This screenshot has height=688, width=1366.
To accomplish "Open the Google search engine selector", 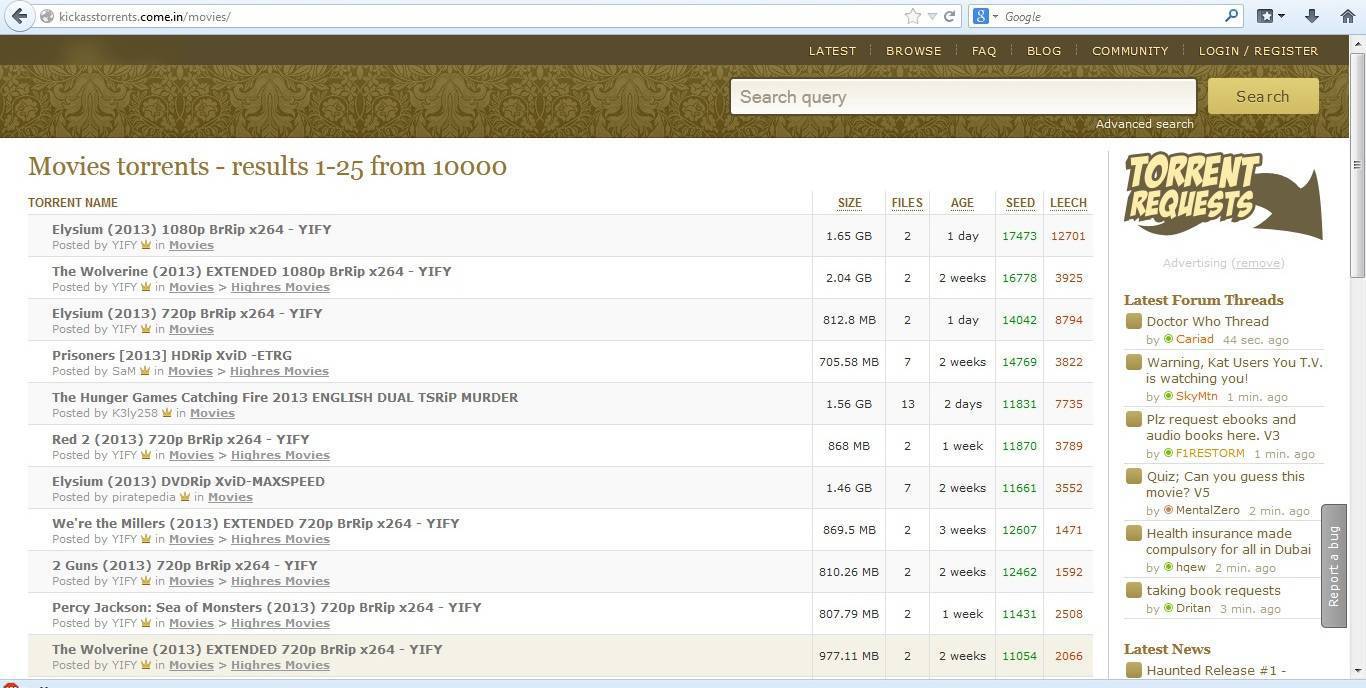I will point(985,16).
